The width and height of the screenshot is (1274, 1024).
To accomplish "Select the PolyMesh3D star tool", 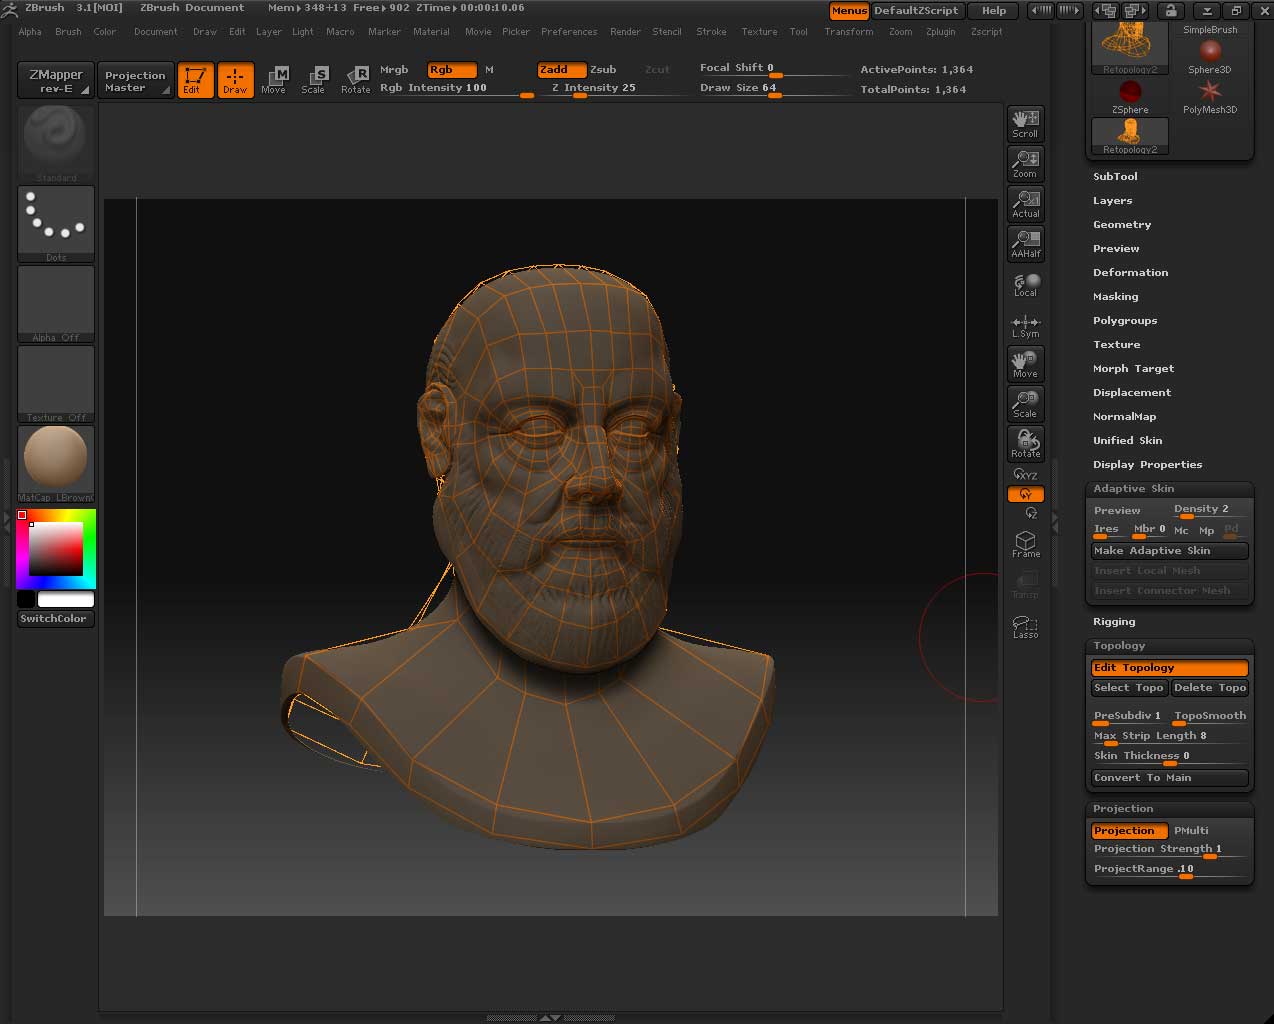I will (x=1210, y=96).
